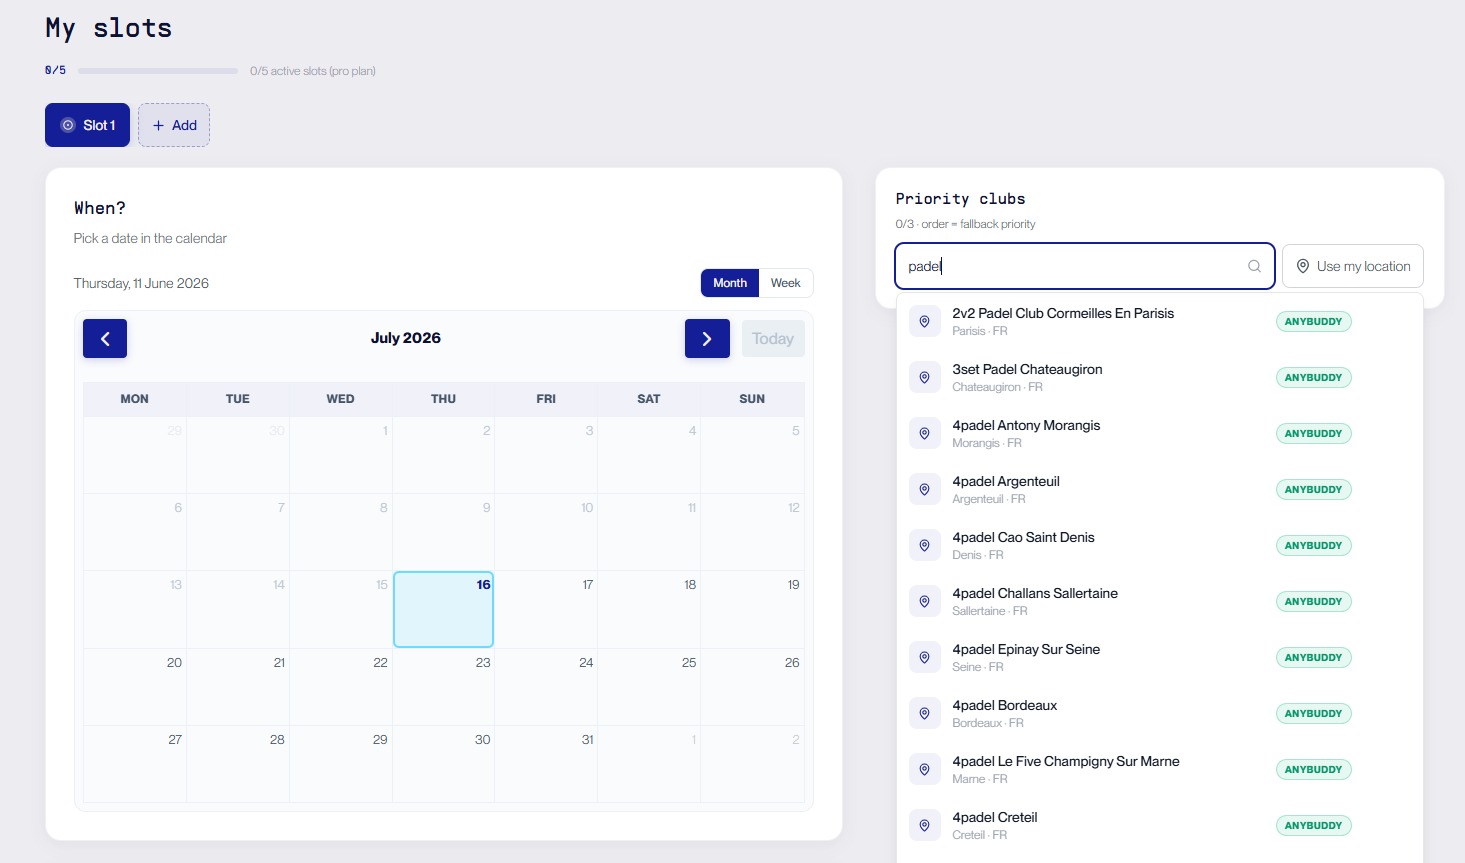Click the pin icon beside 2v2 Padel Club Cormeilles
This screenshot has width=1465, height=863.
pyautogui.click(x=925, y=321)
